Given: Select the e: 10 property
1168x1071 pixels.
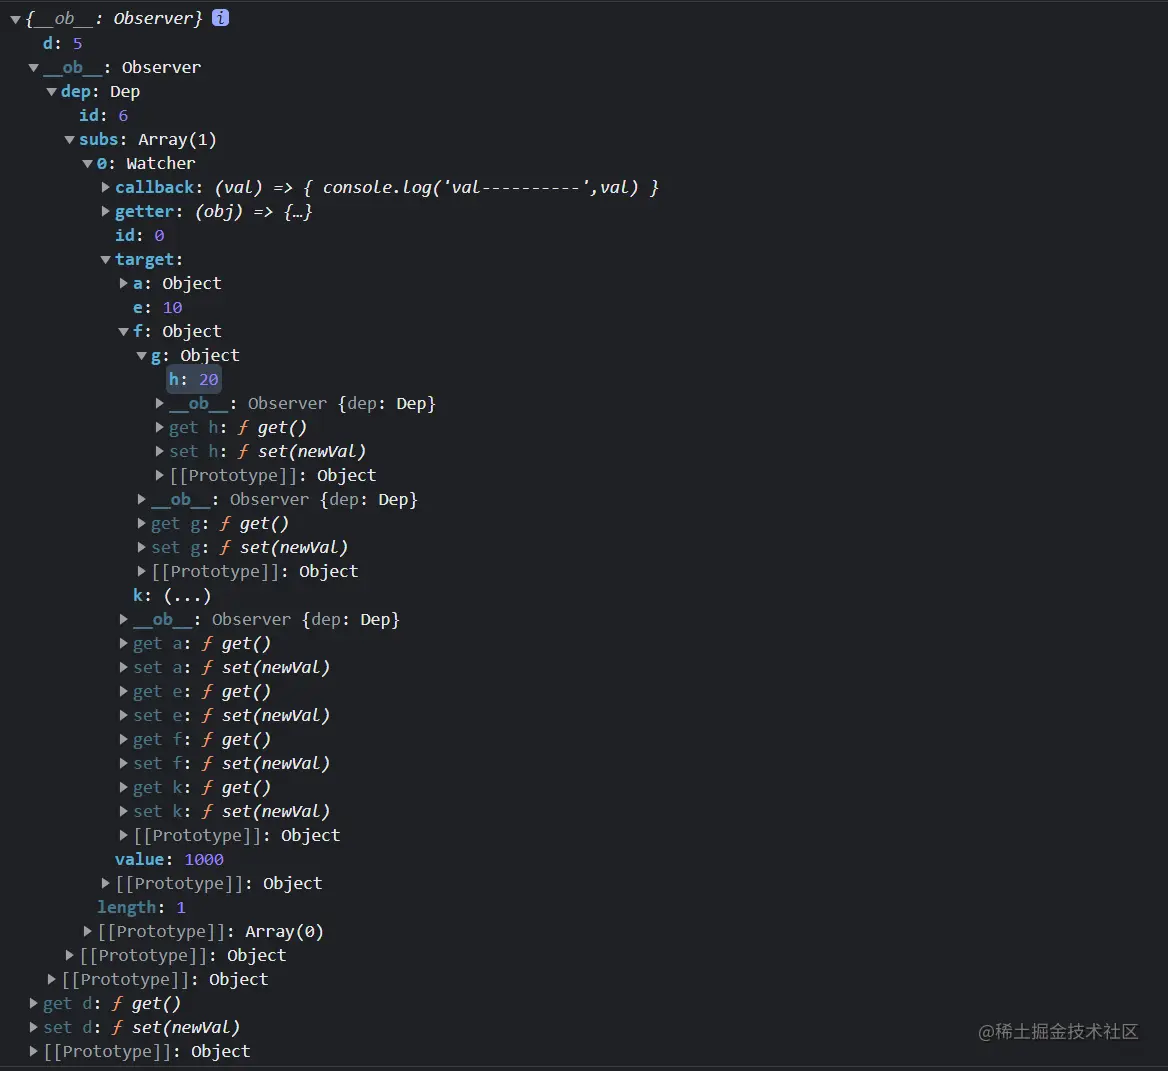Looking at the screenshot, I should [158, 308].
